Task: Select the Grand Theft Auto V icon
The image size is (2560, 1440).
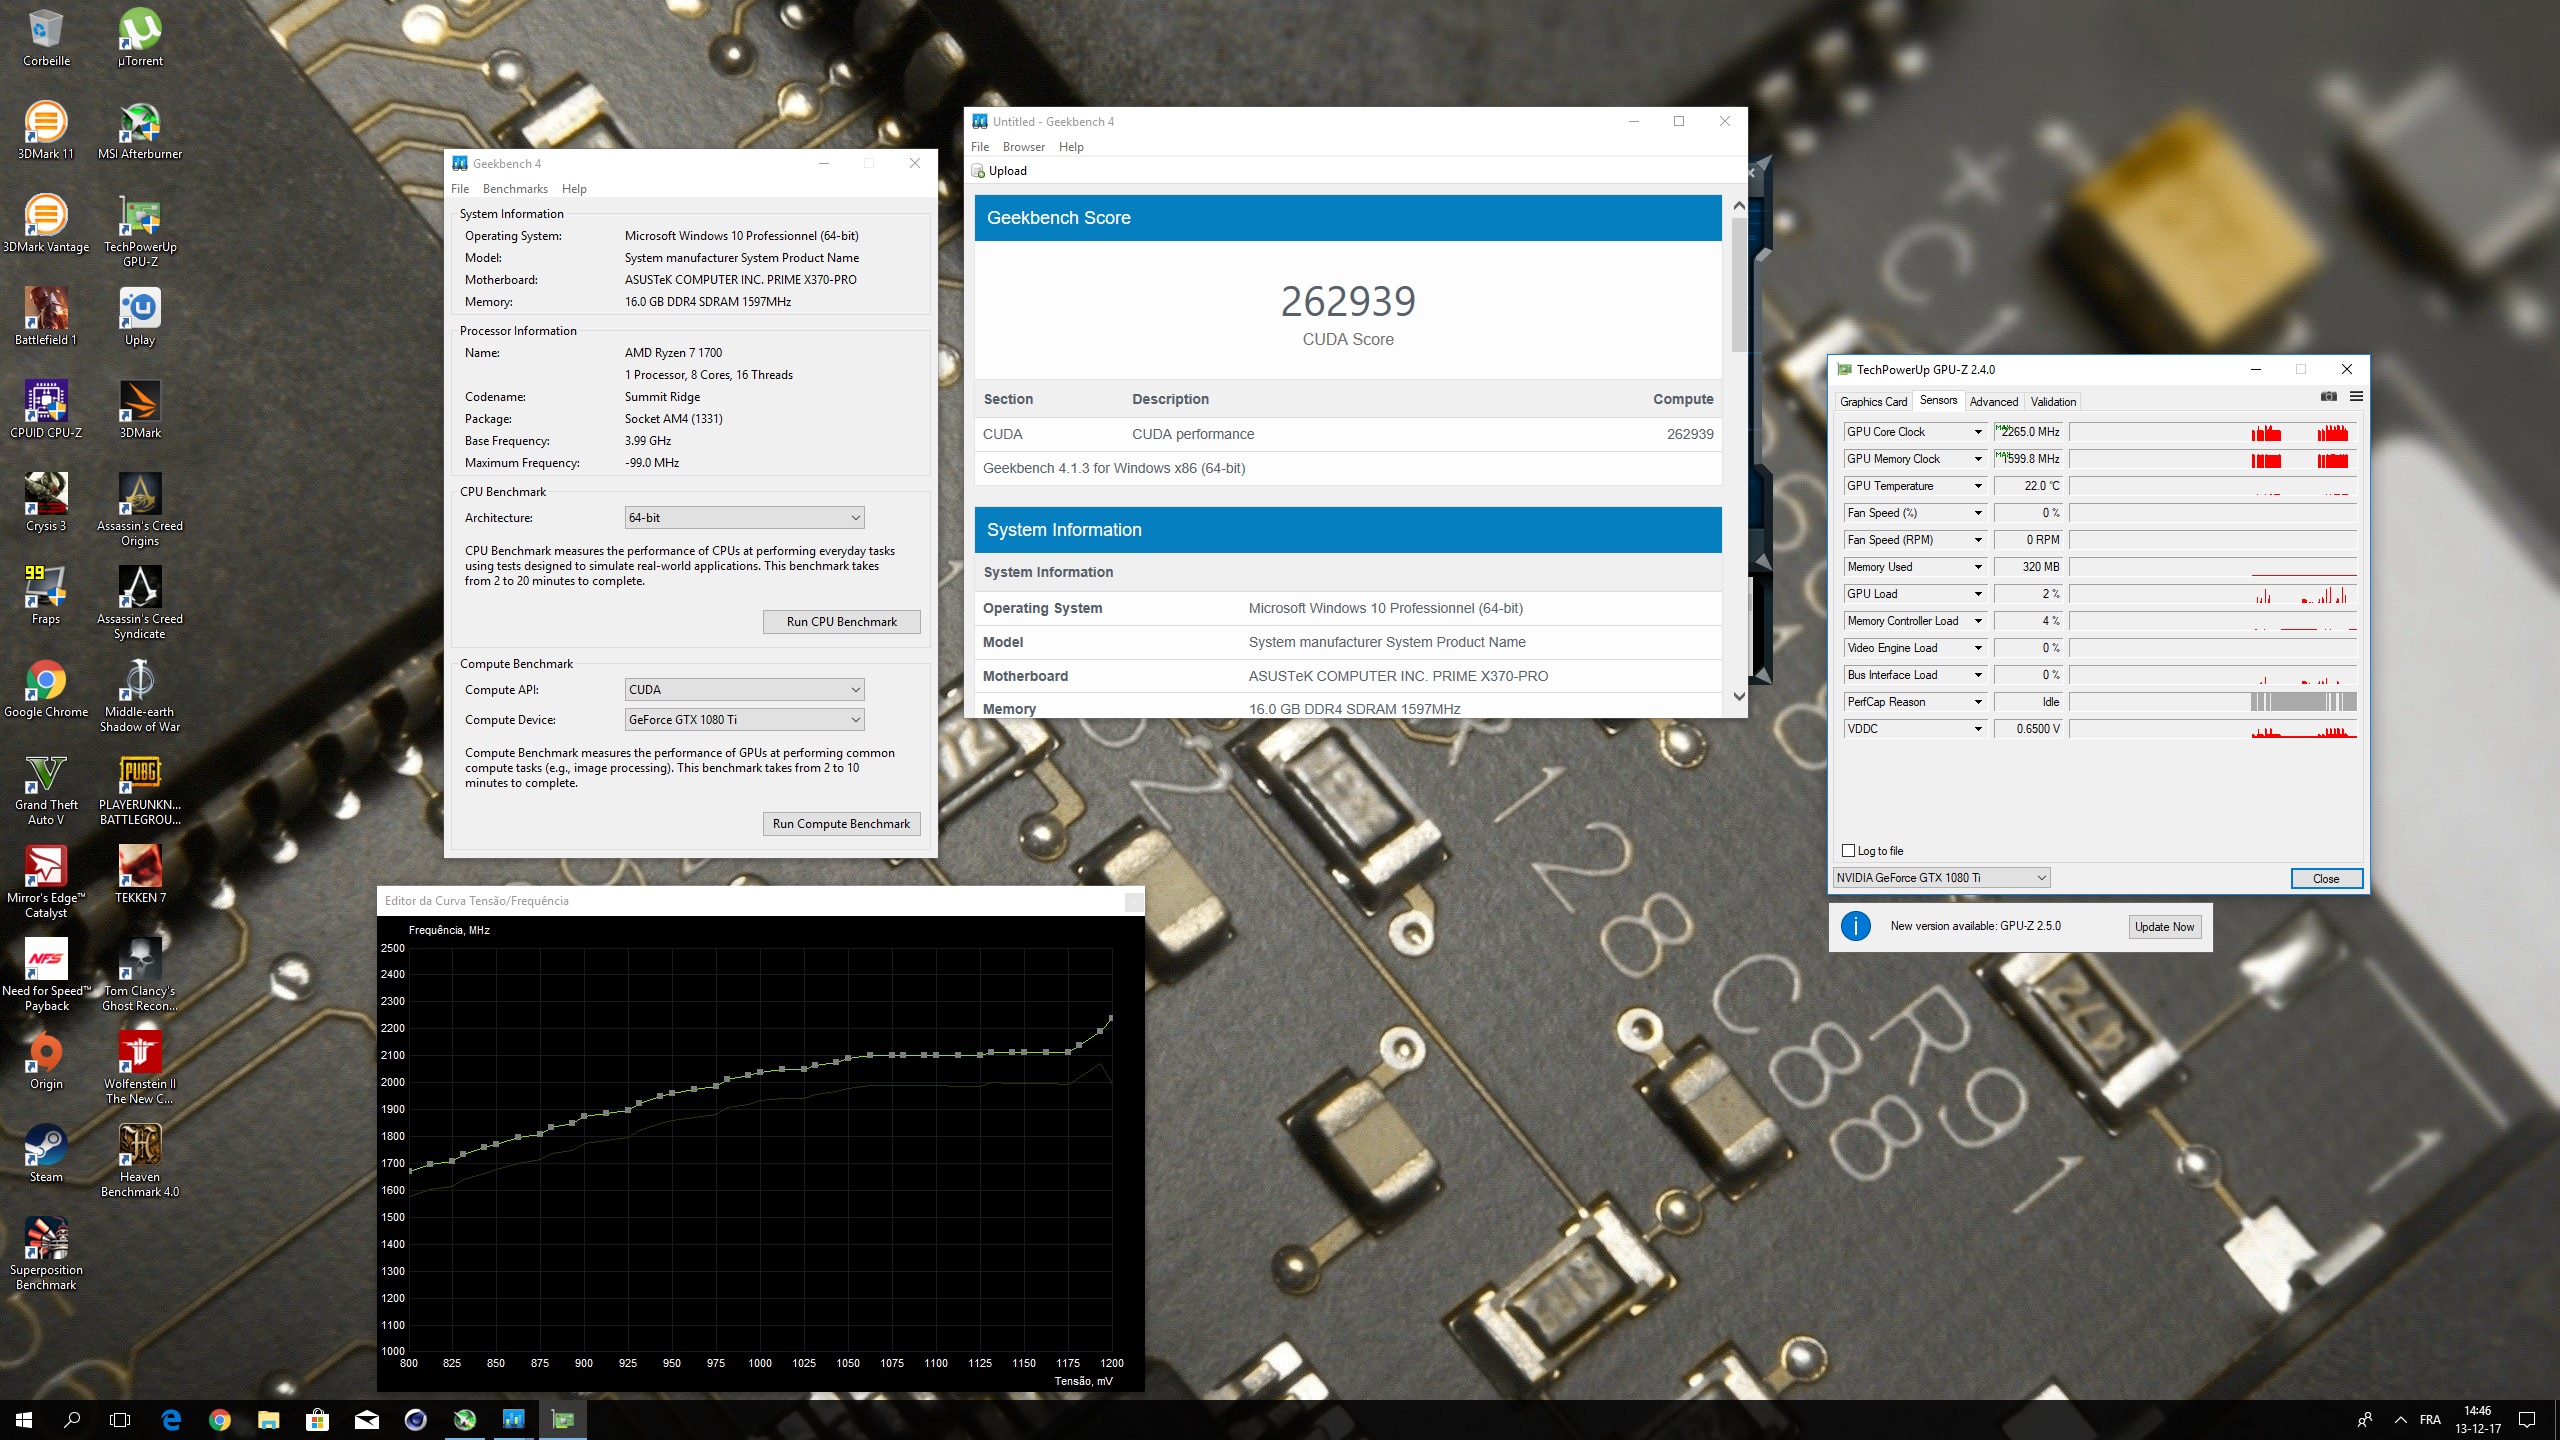Action: (46, 789)
